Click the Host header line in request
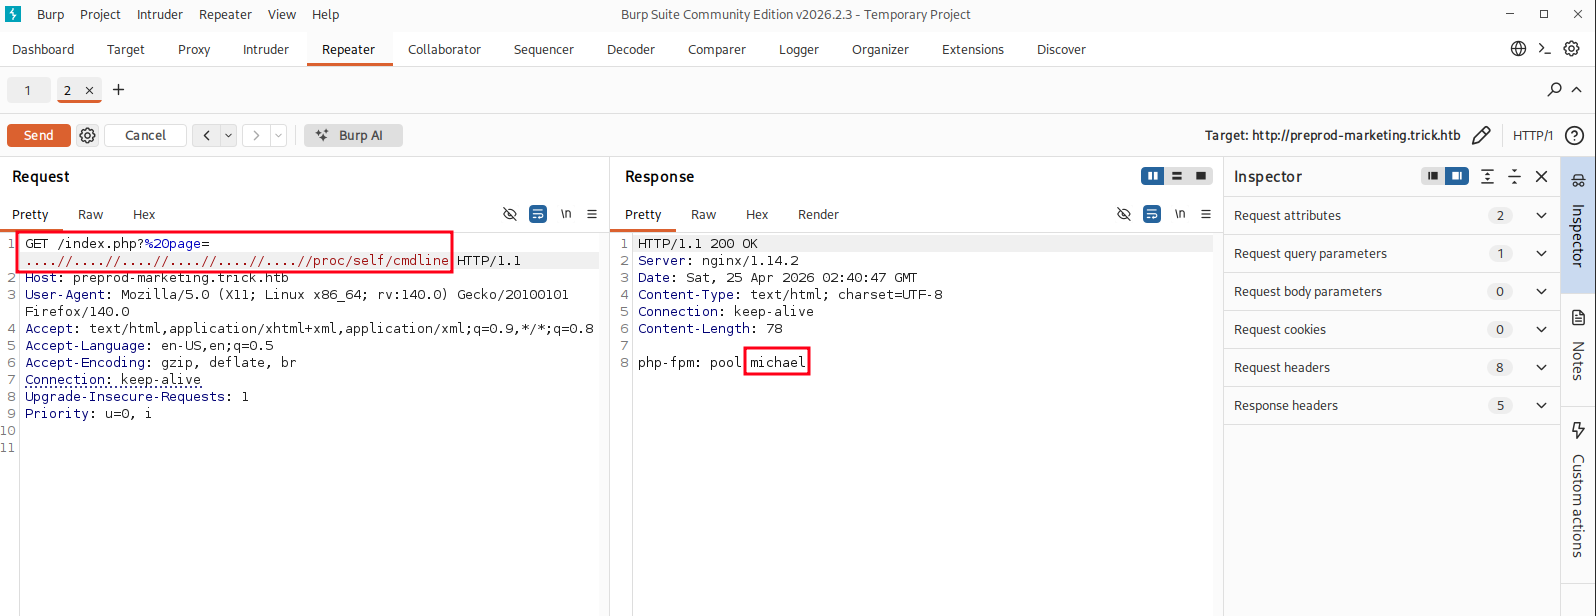 (x=156, y=278)
